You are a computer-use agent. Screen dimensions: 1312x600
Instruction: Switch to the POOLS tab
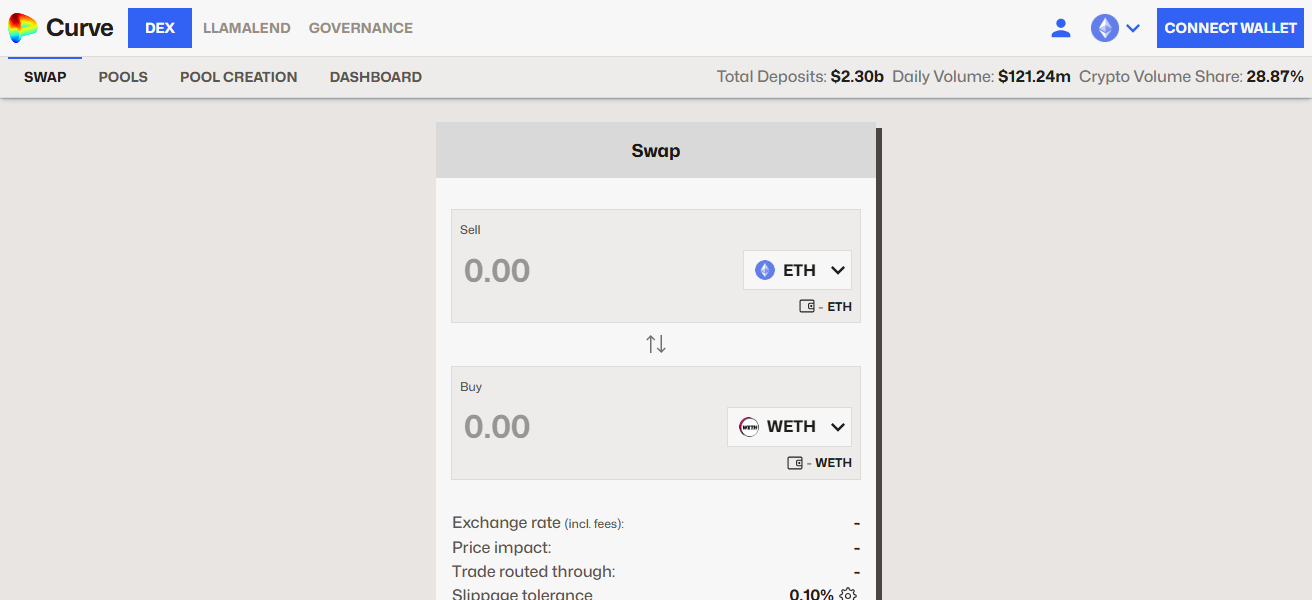[122, 76]
